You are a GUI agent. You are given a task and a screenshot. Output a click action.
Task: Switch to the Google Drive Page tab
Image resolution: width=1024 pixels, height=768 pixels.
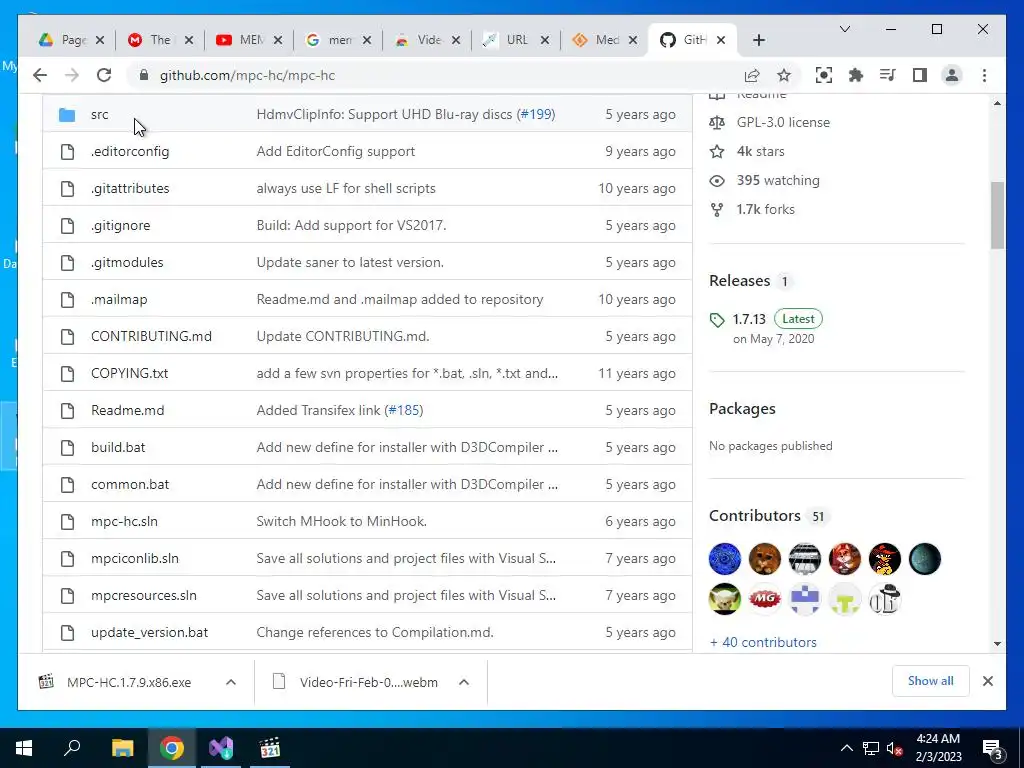tap(71, 40)
